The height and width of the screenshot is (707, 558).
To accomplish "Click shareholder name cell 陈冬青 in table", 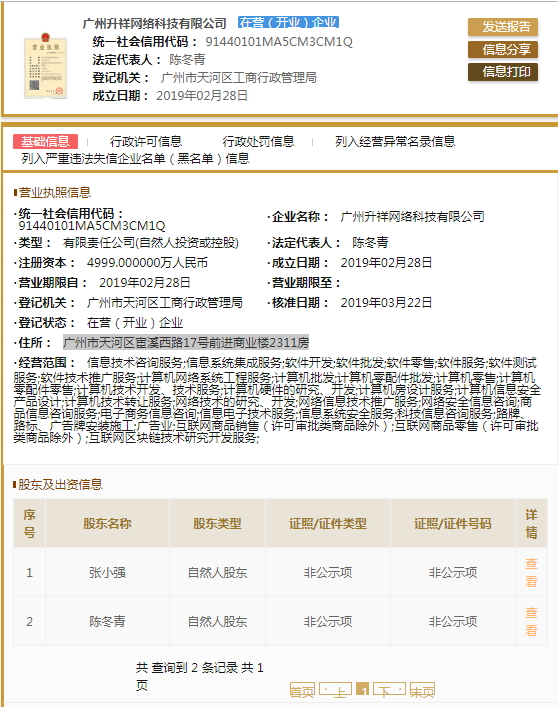I will point(107,622).
